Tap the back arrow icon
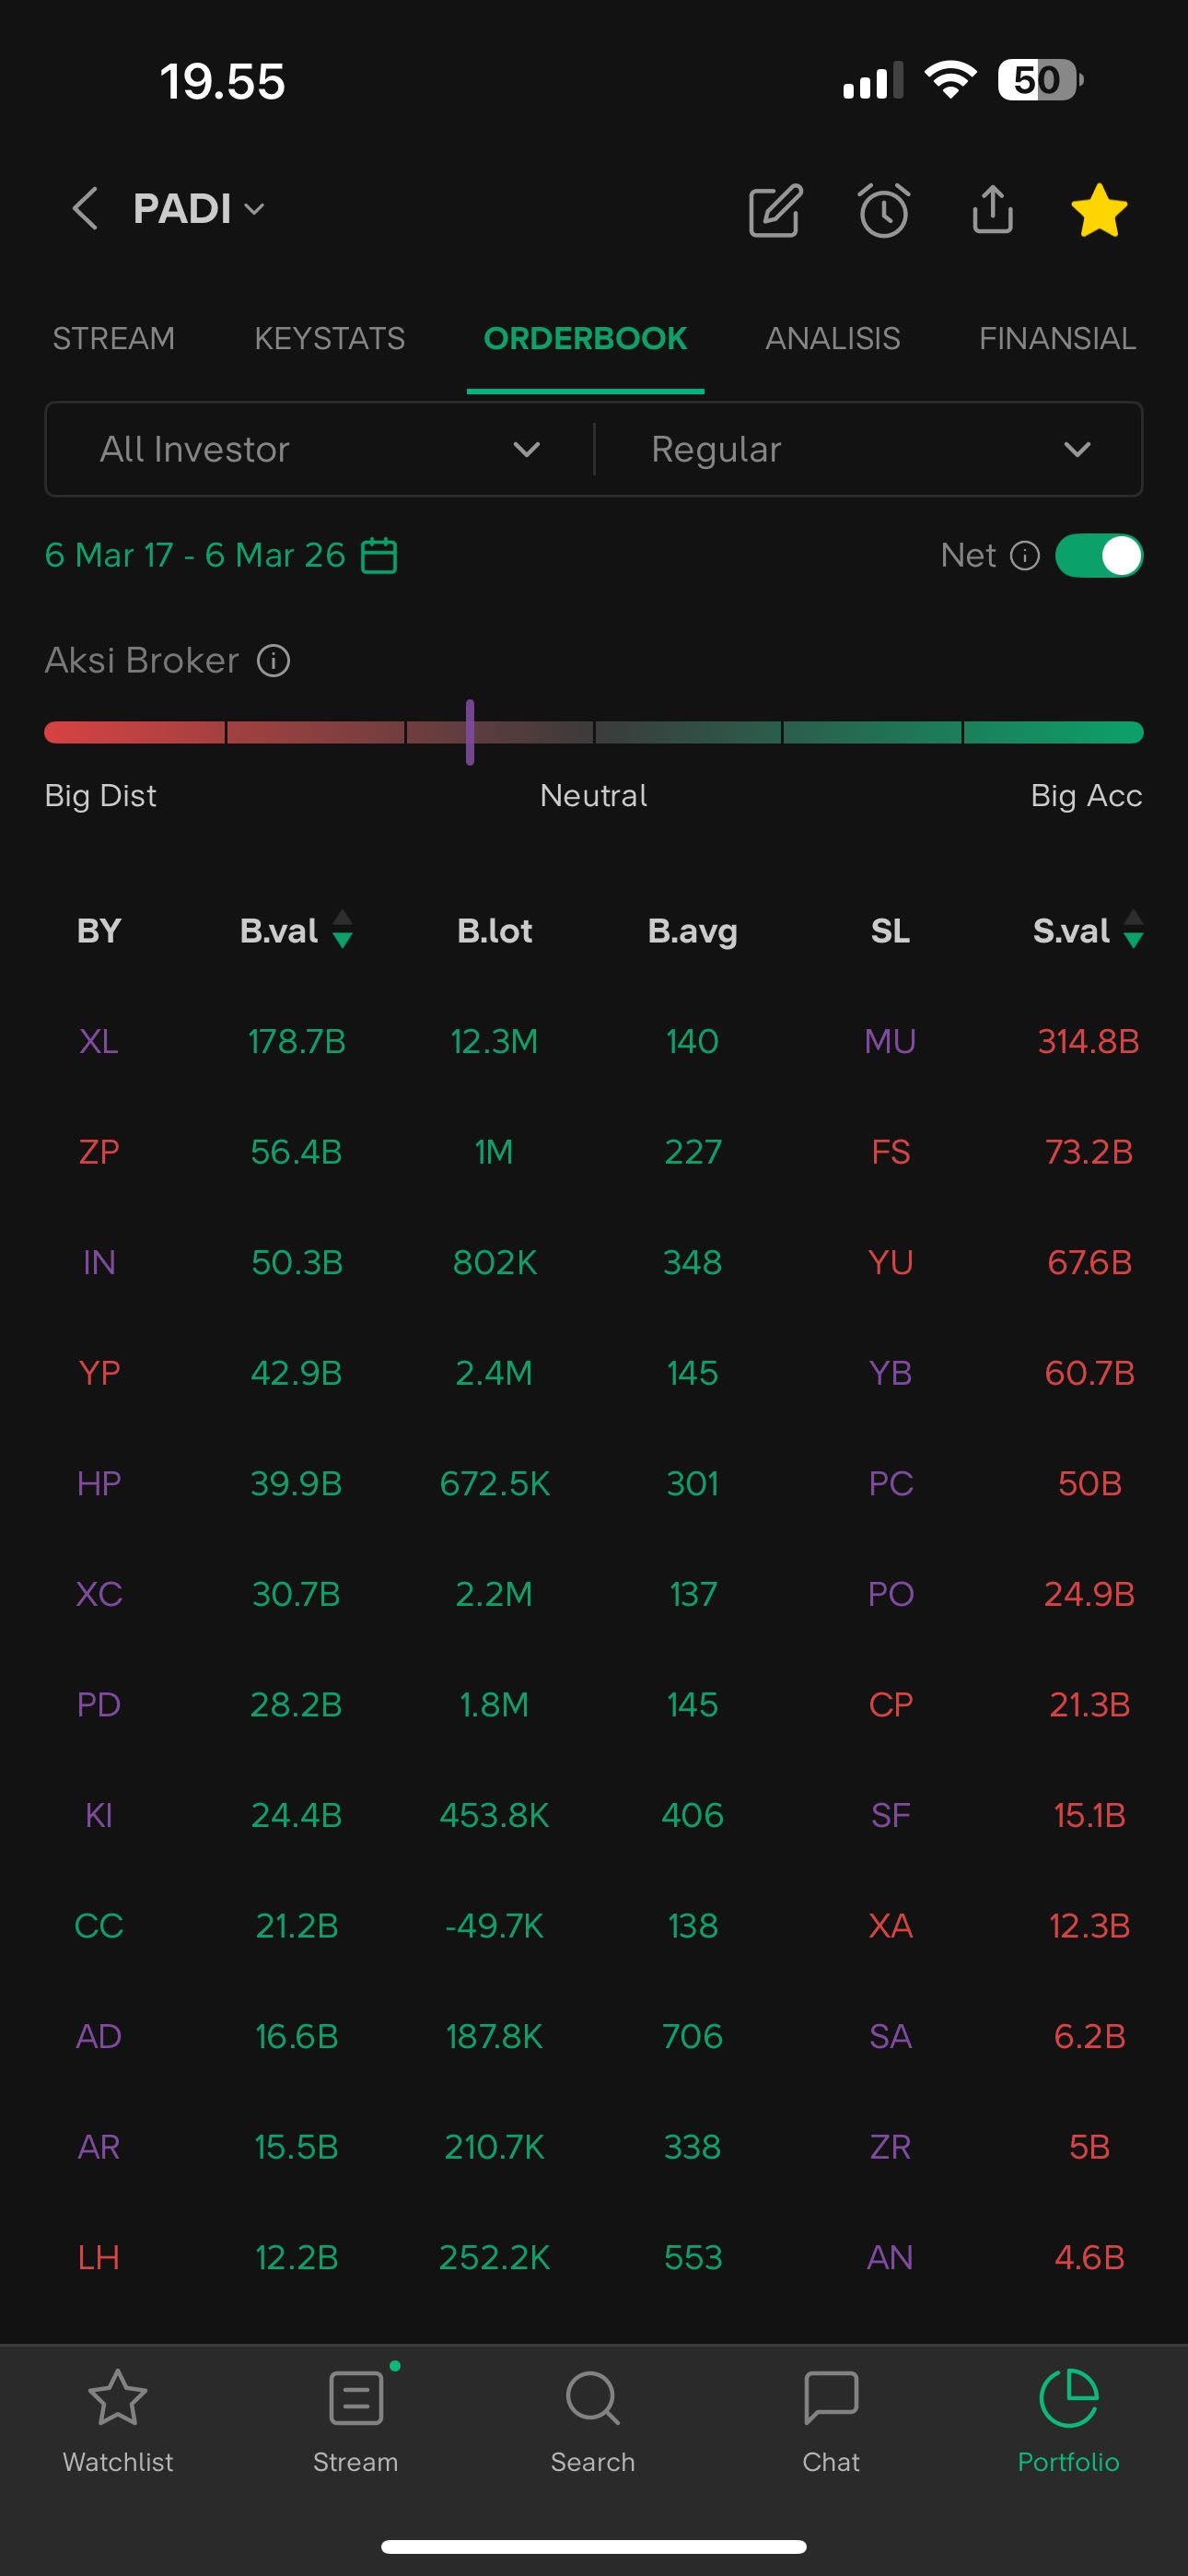This screenshot has width=1188, height=2576. pyautogui.click(x=85, y=209)
